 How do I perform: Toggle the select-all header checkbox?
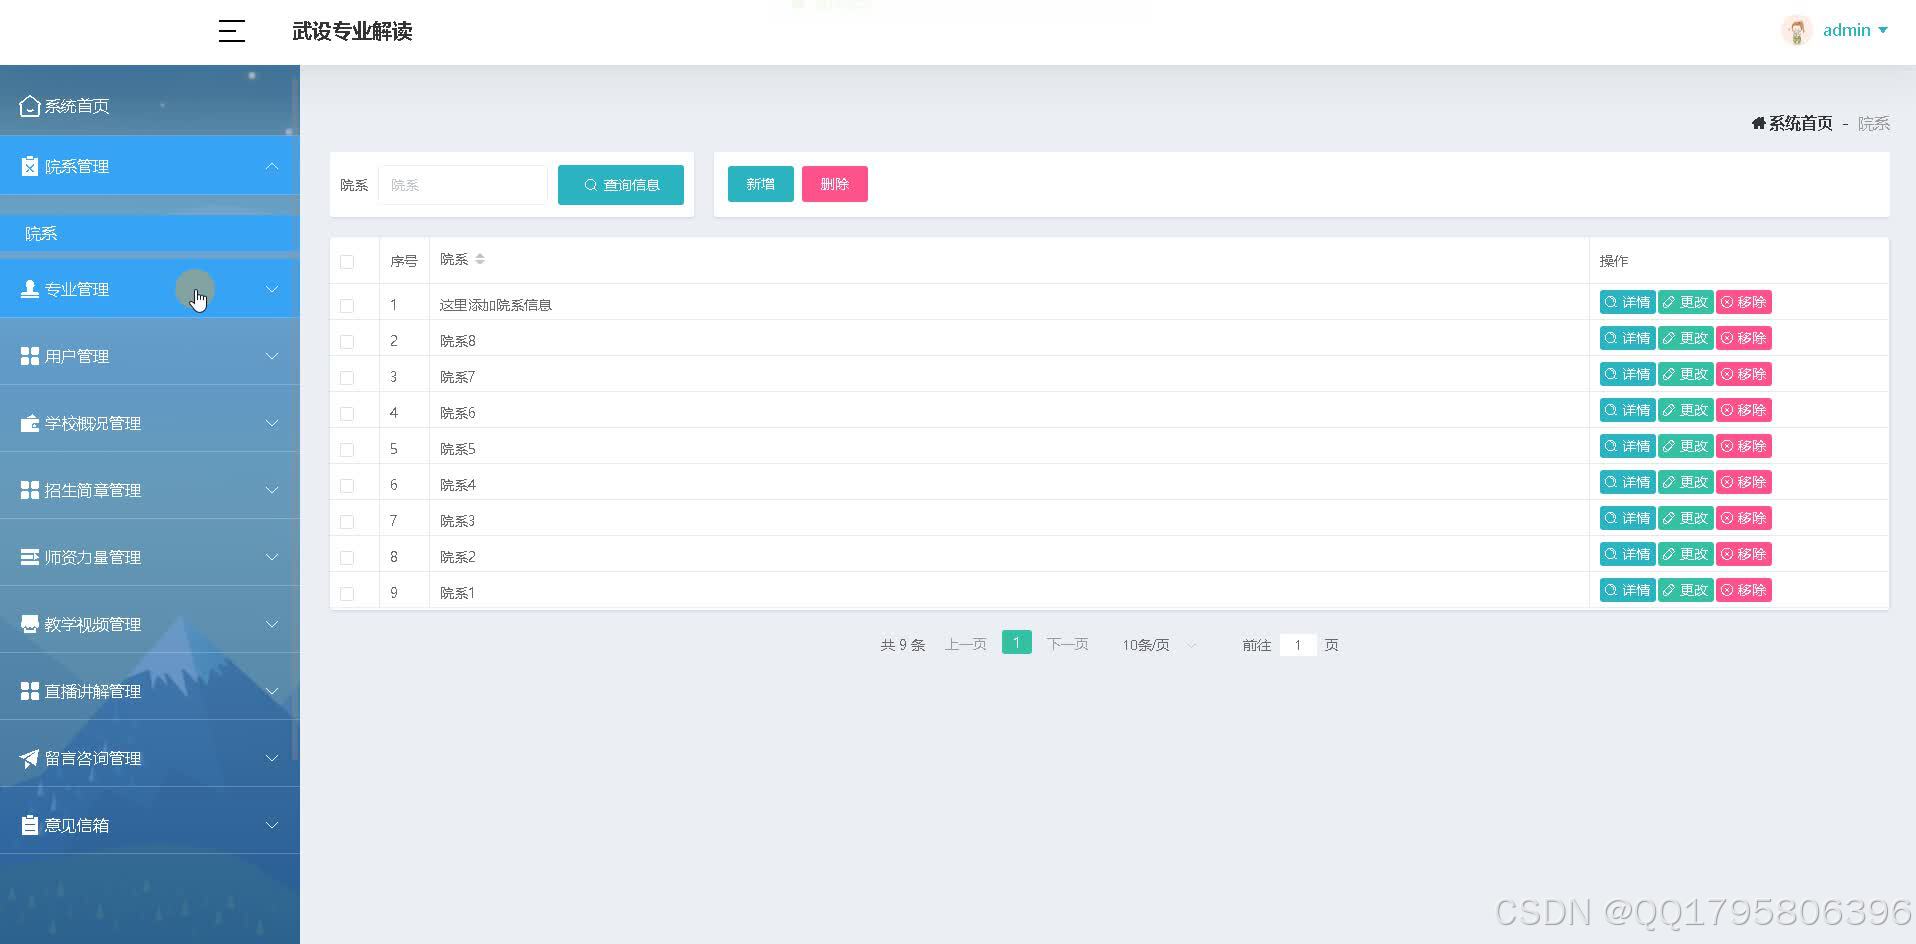(347, 261)
